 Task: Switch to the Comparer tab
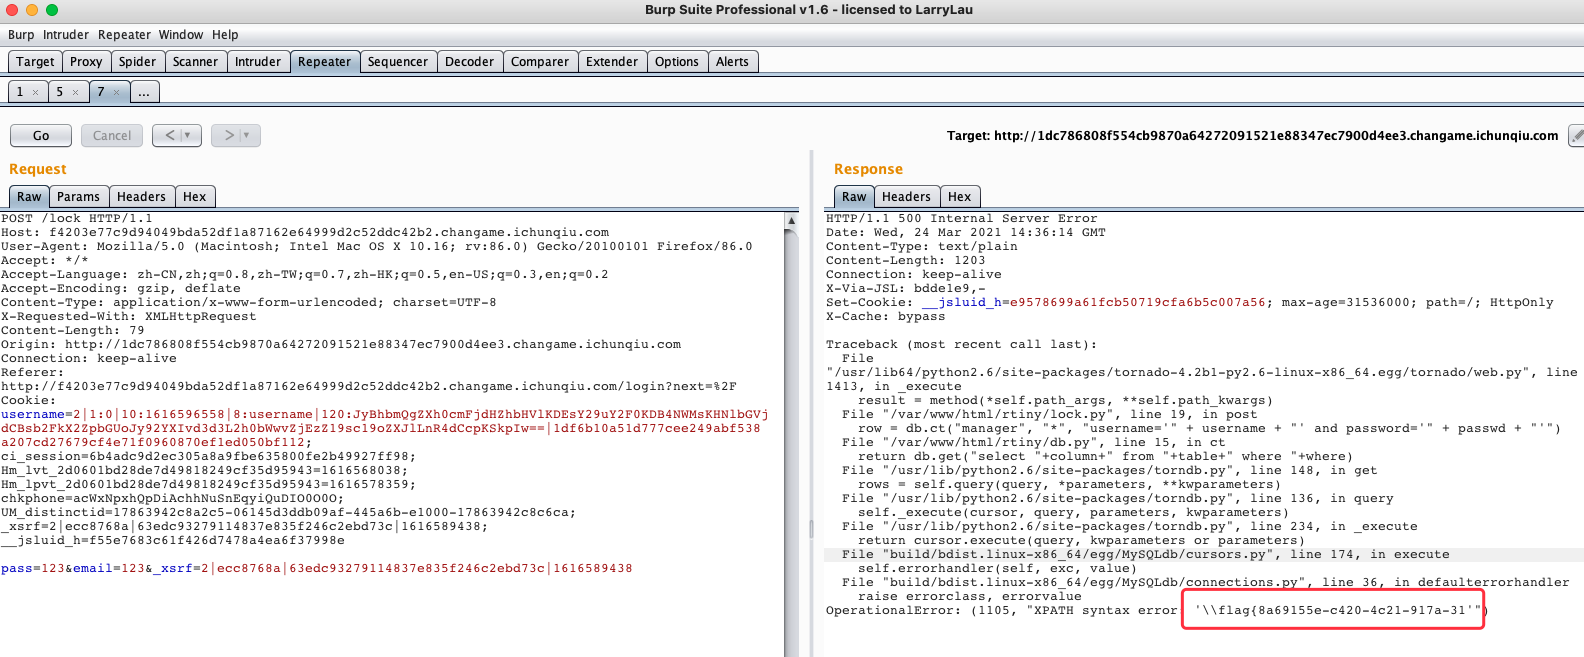(540, 62)
